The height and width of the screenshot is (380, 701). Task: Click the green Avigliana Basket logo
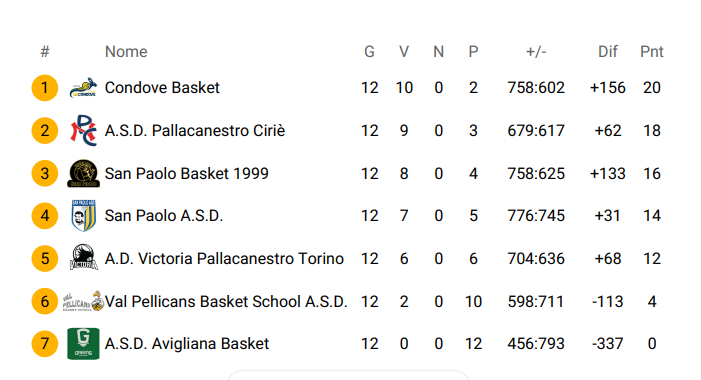click(x=83, y=343)
